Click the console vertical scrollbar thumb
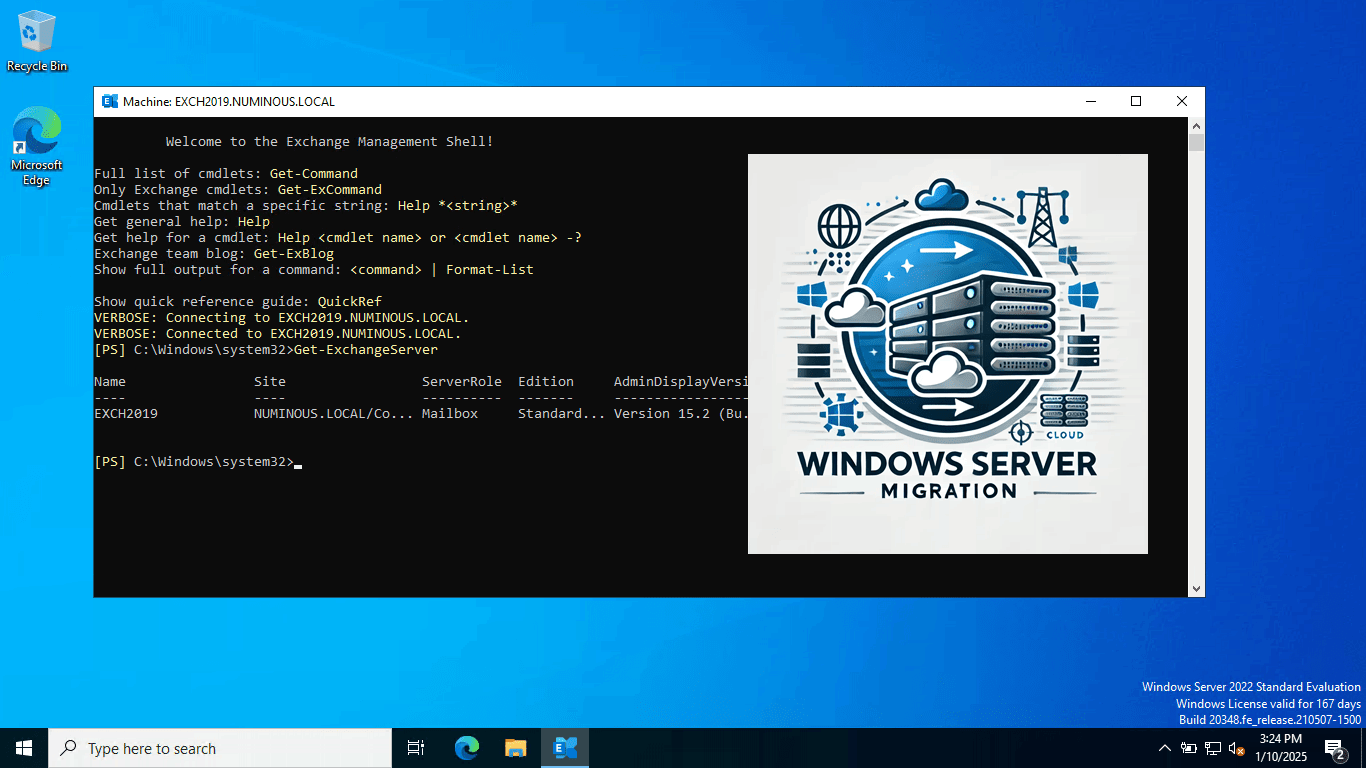This screenshot has height=768, width=1366. click(x=1196, y=142)
